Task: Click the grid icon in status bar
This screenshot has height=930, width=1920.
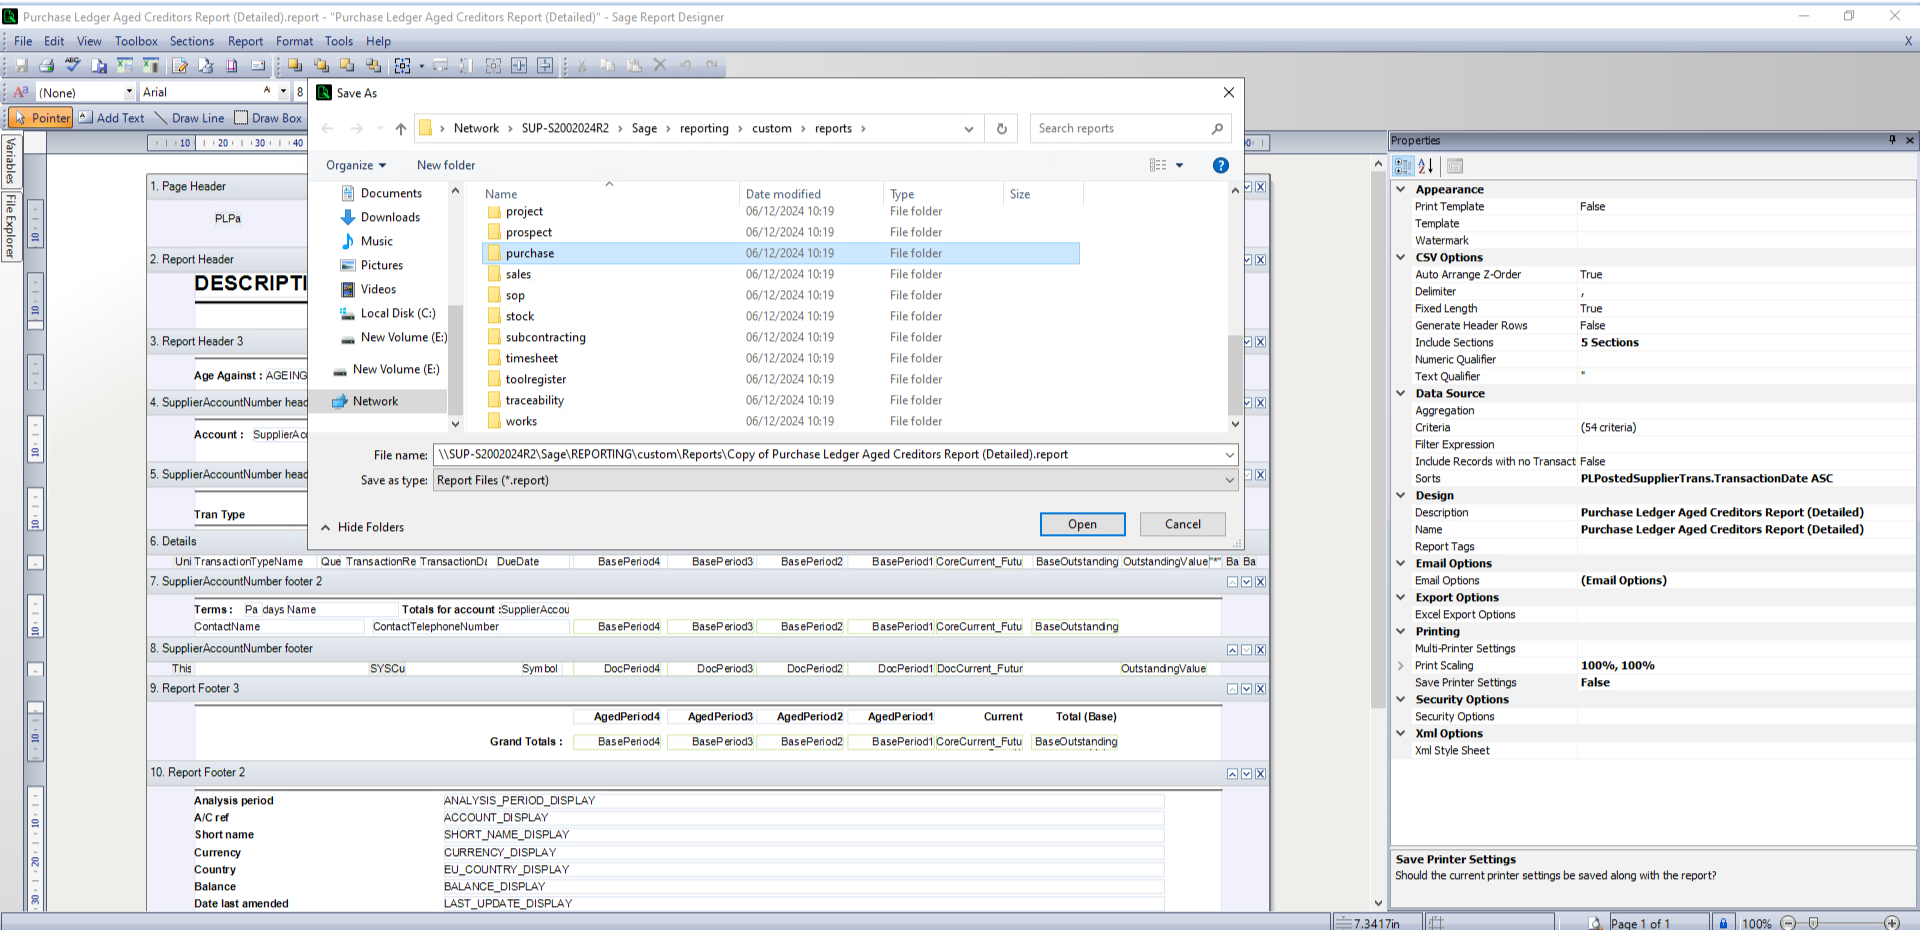Action: click(x=1437, y=923)
